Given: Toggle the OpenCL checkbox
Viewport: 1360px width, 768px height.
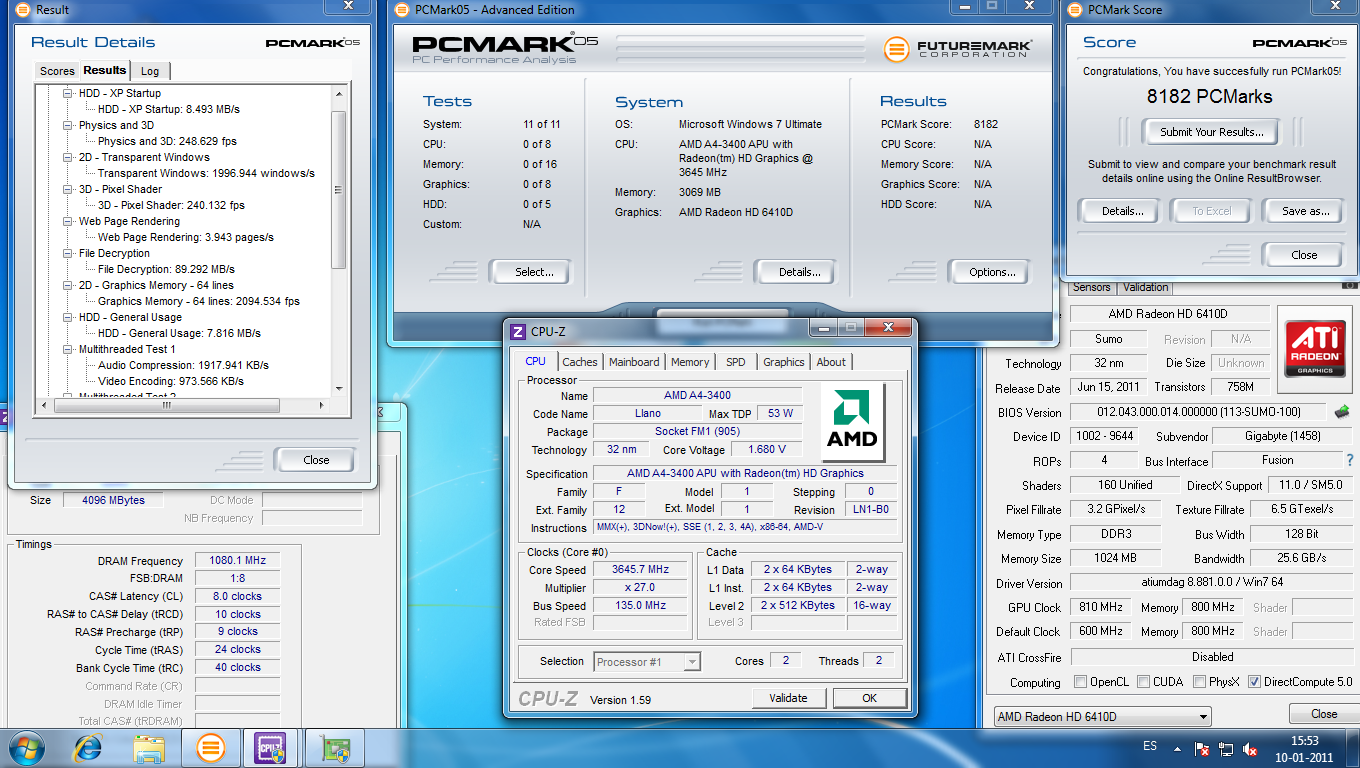Looking at the screenshot, I should click(1080, 682).
